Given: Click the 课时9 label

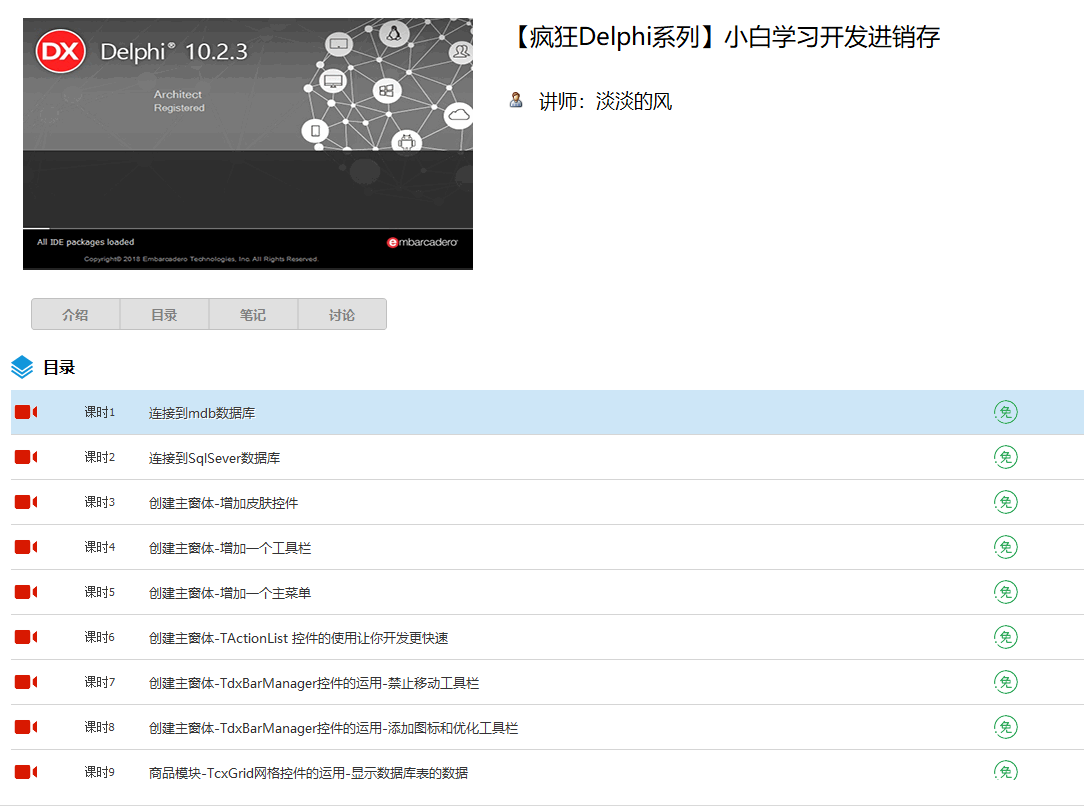Looking at the screenshot, I should point(100,771).
